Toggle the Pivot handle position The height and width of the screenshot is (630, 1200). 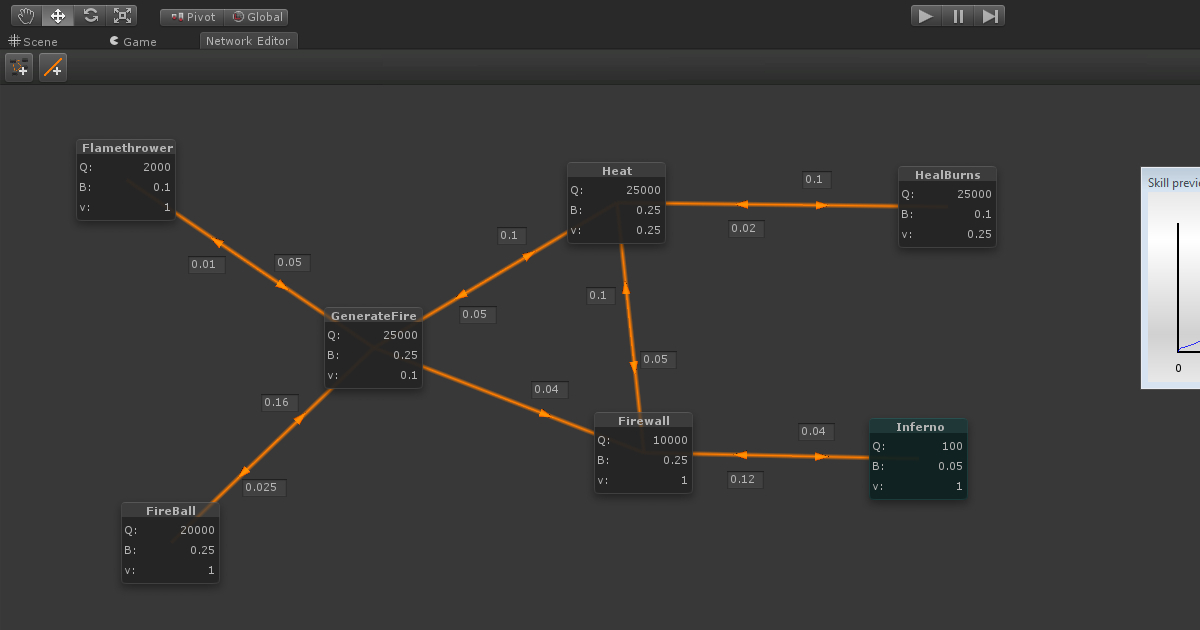[192, 17]
